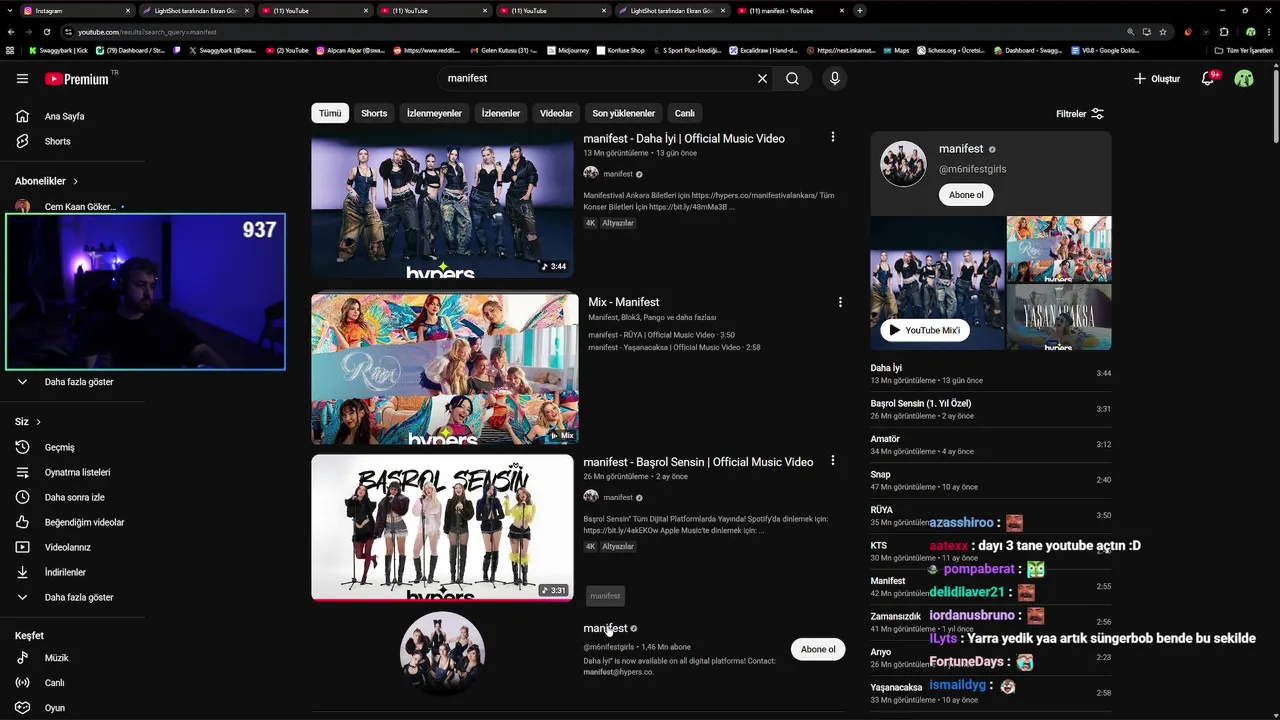Open Müzik under Keşfet
This screenshot has width=1280, height=720.
point(56,658)
